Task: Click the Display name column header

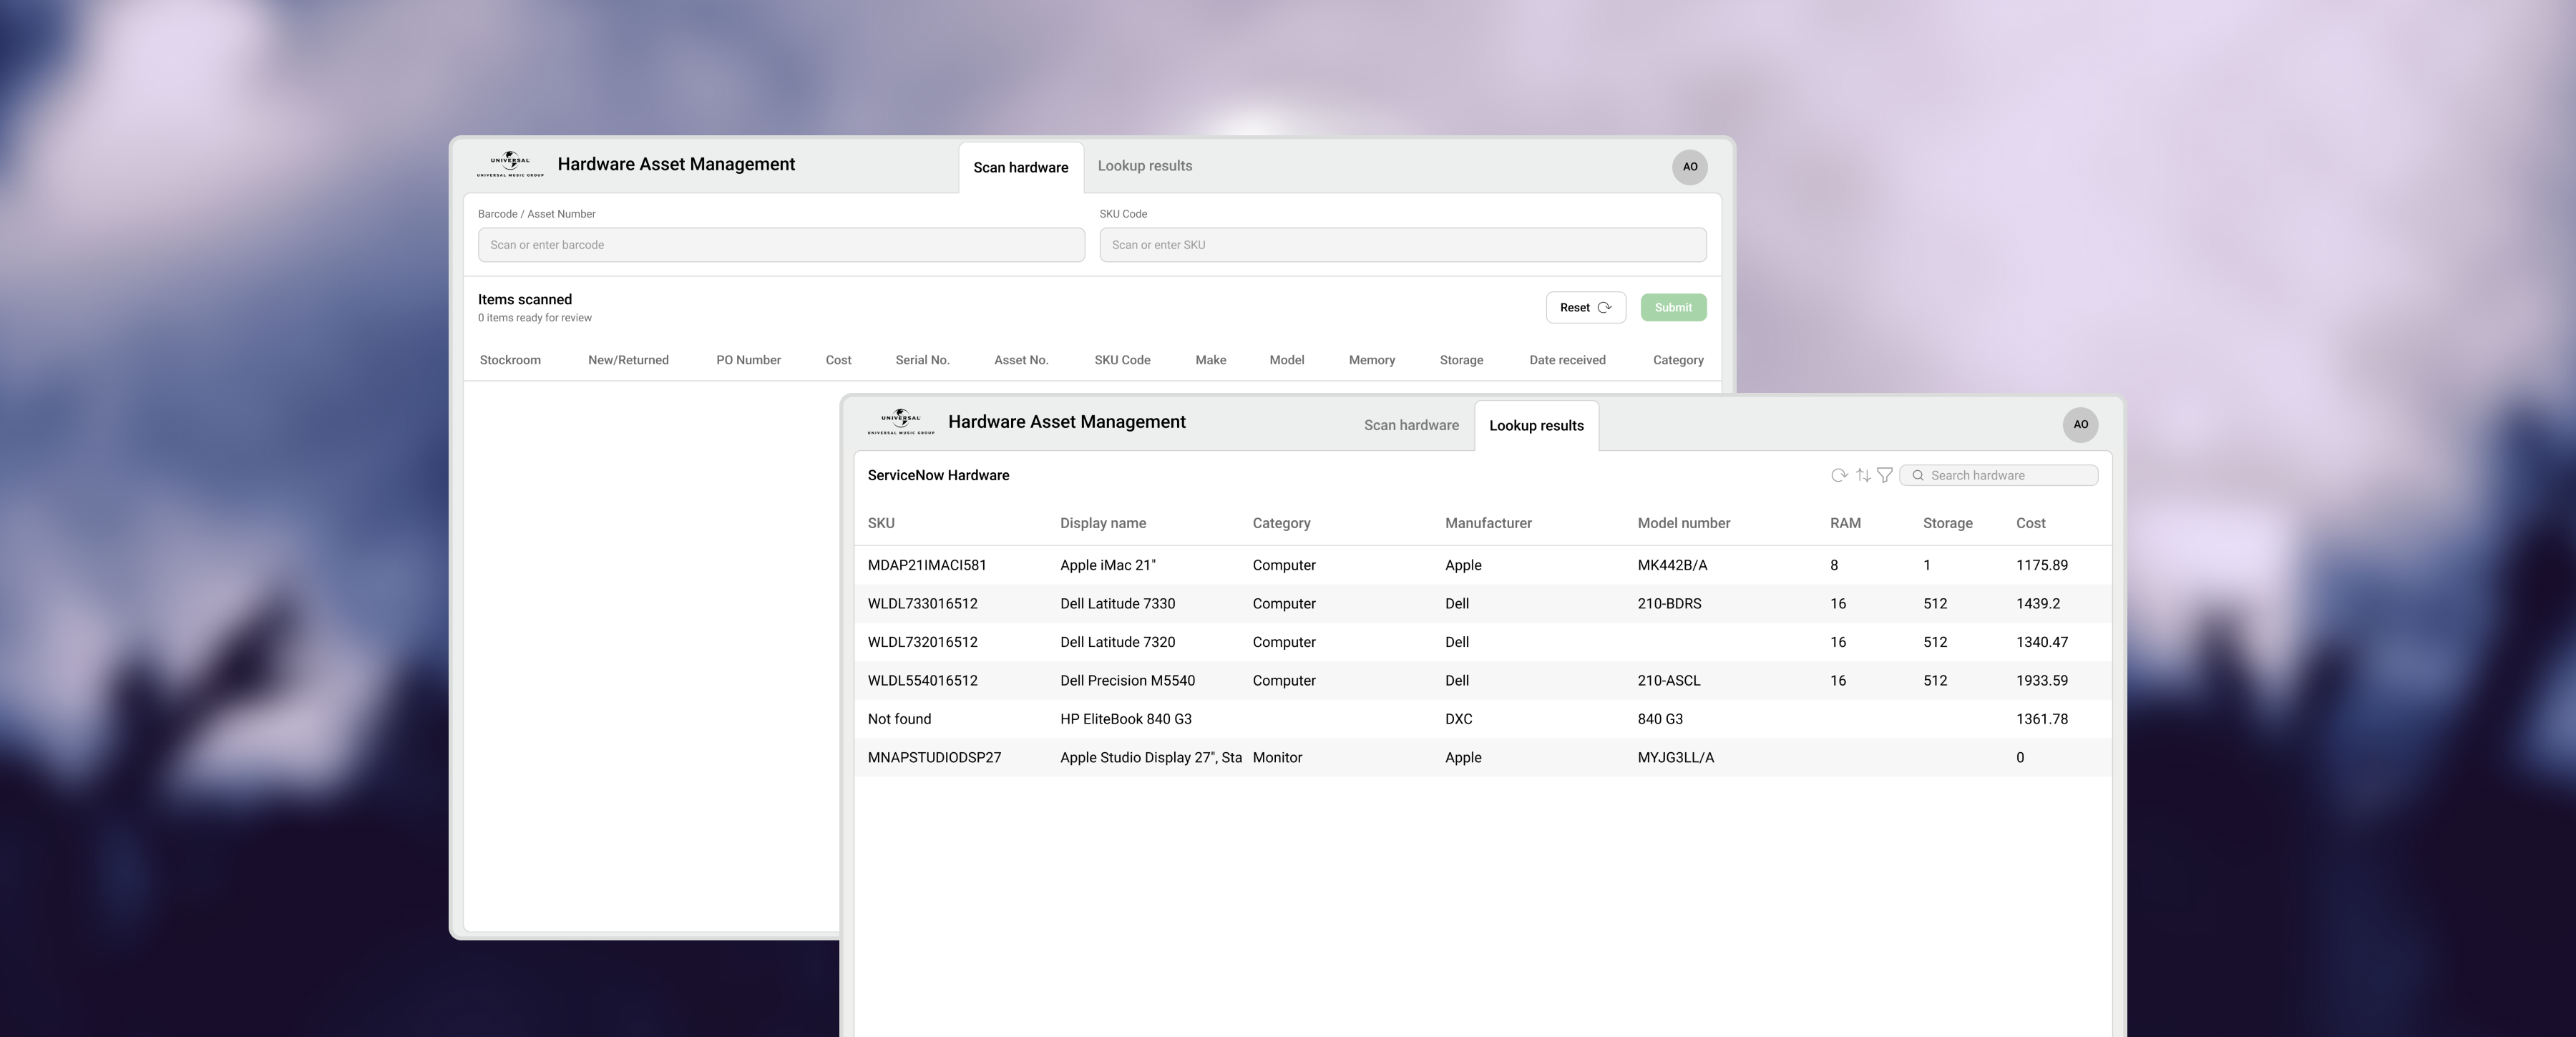Action: [1103, 523]
